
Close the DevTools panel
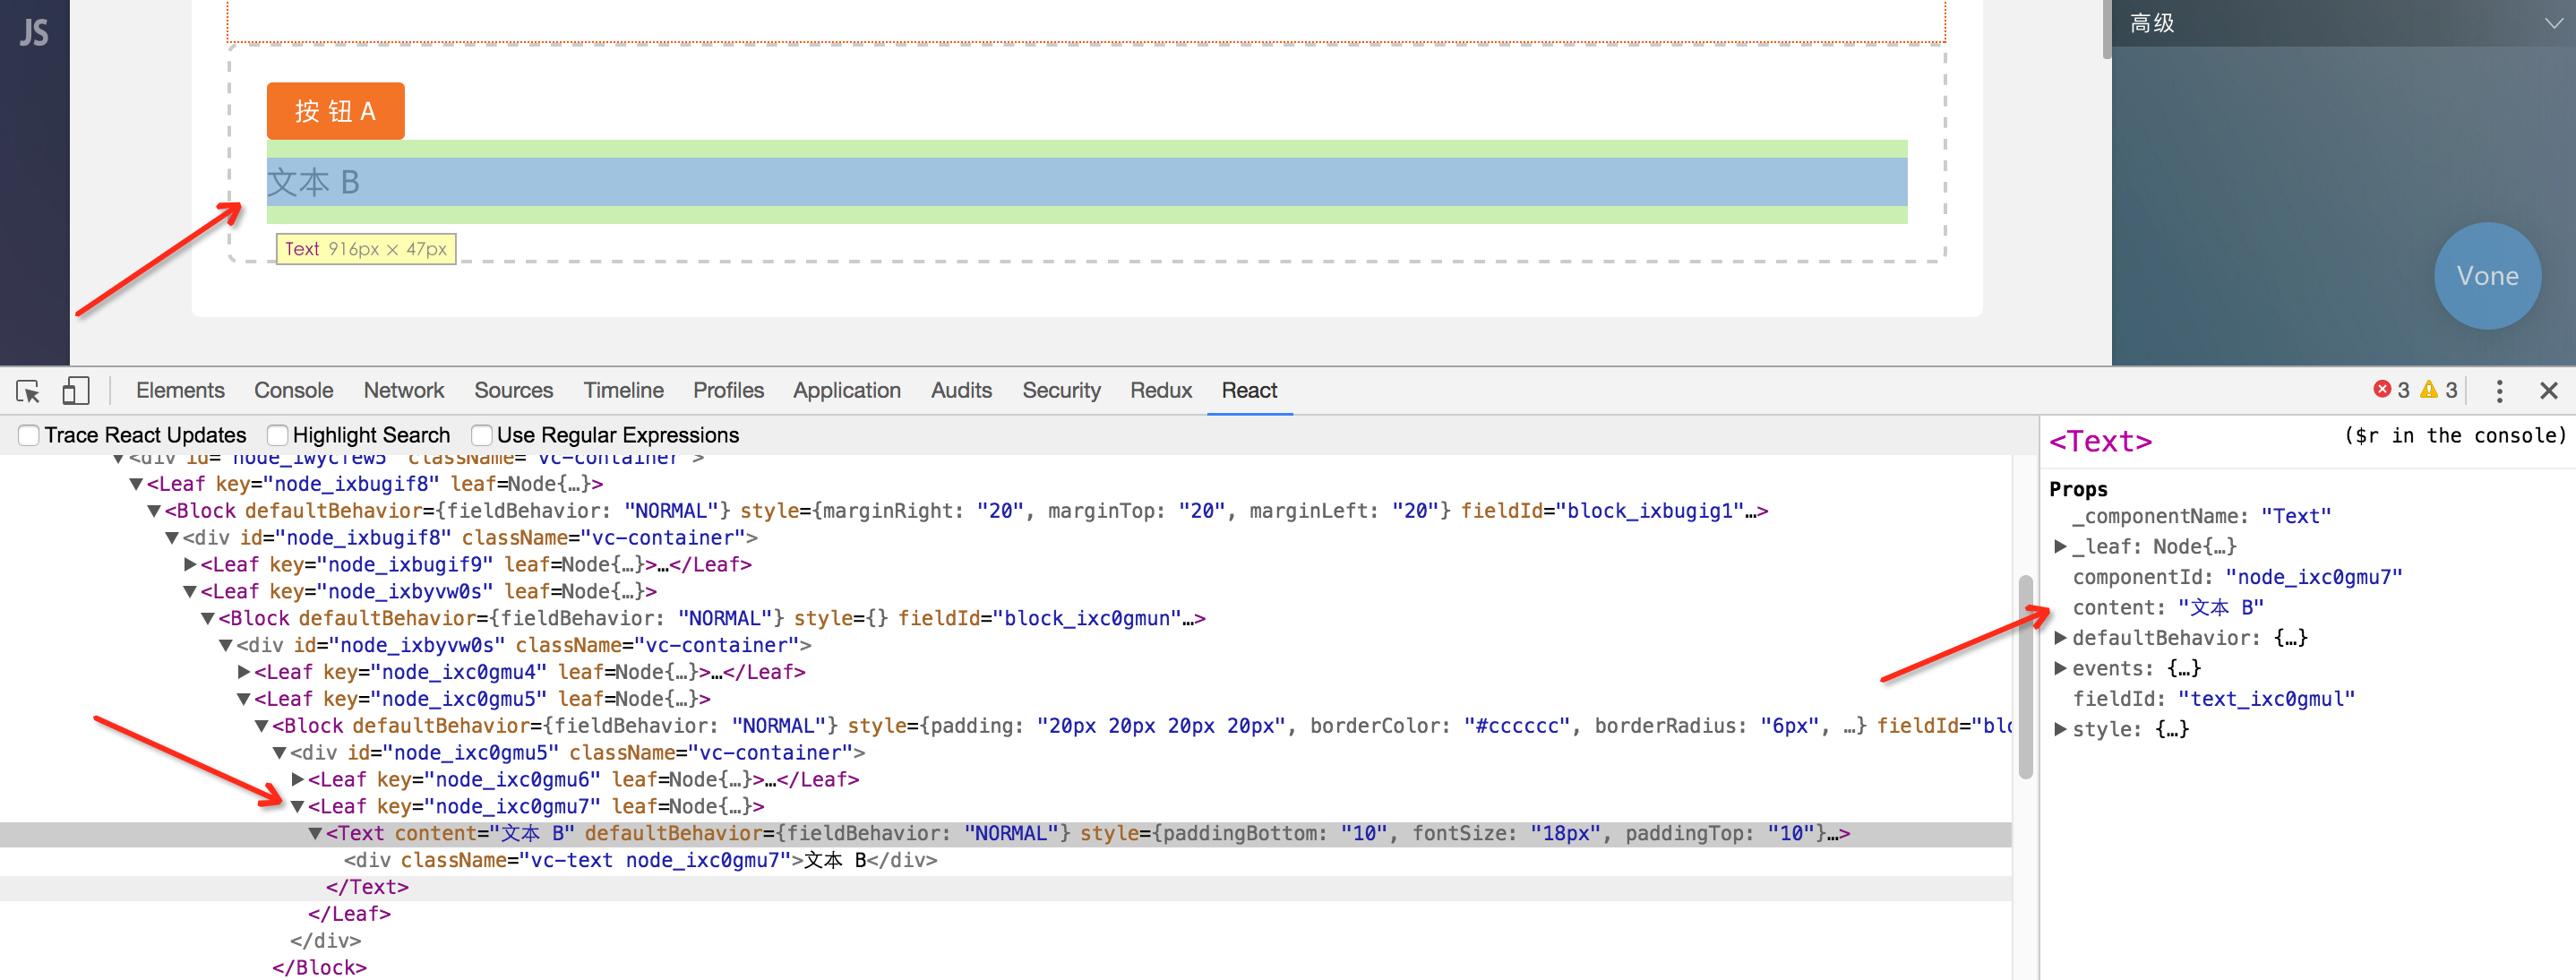pos(2548,391)
